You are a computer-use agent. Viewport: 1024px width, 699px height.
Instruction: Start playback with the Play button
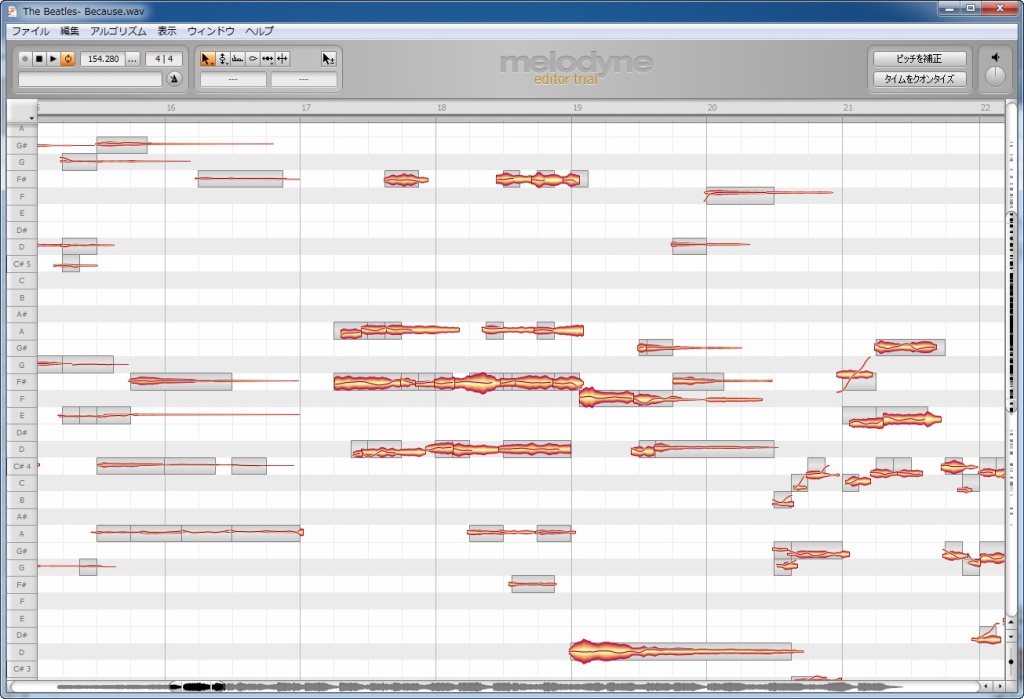(x=54, y=59)
